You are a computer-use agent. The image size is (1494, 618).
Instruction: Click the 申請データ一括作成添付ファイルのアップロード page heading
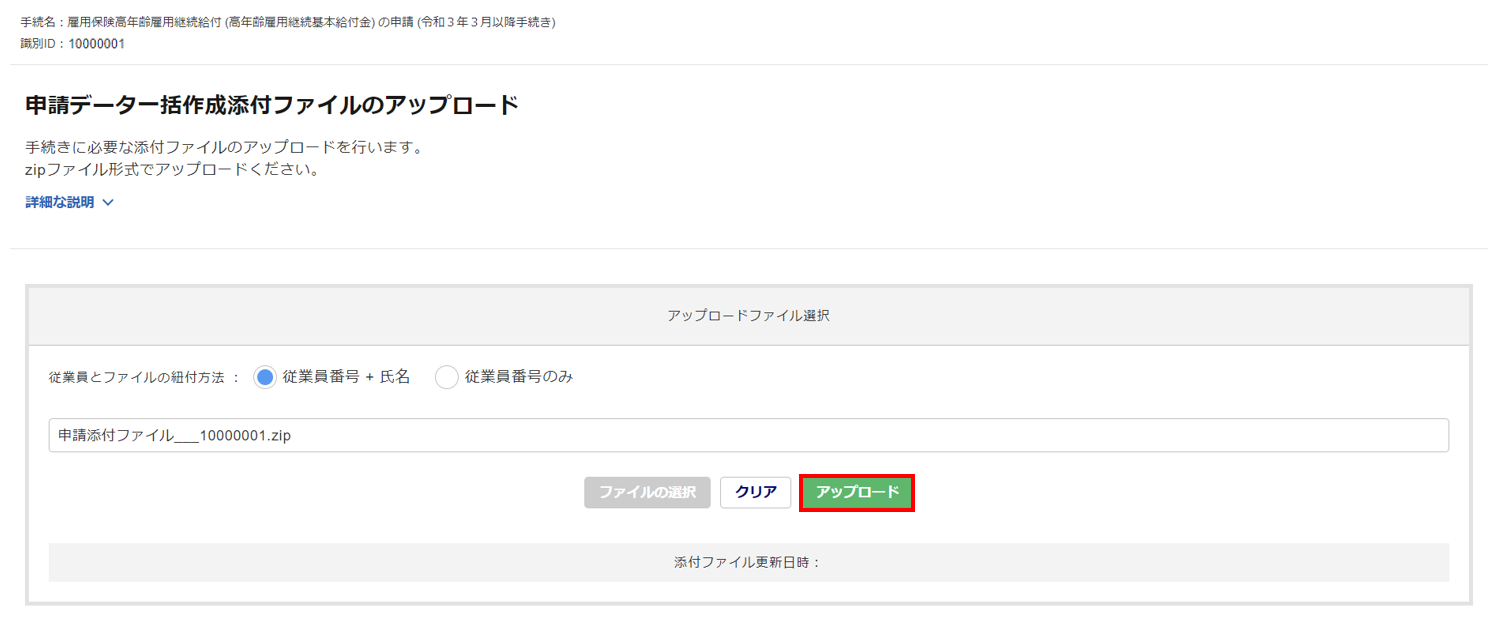pyautogui.click(x=272, y=105)
